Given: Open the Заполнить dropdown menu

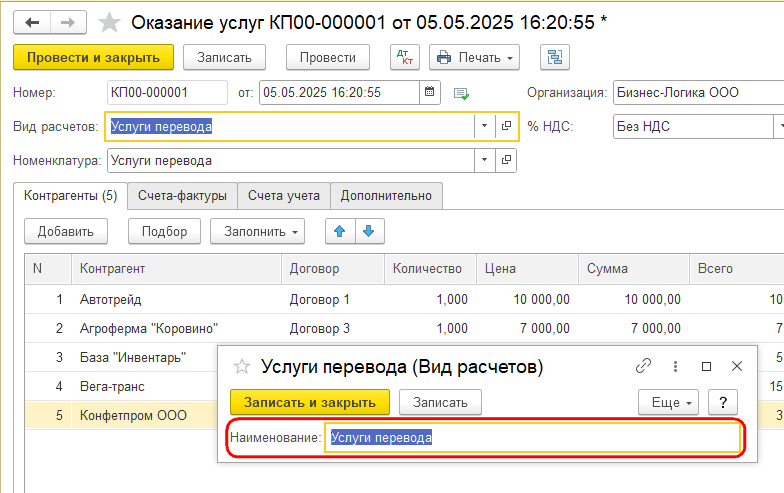Looking at the screenshot, I should (257, 231).
